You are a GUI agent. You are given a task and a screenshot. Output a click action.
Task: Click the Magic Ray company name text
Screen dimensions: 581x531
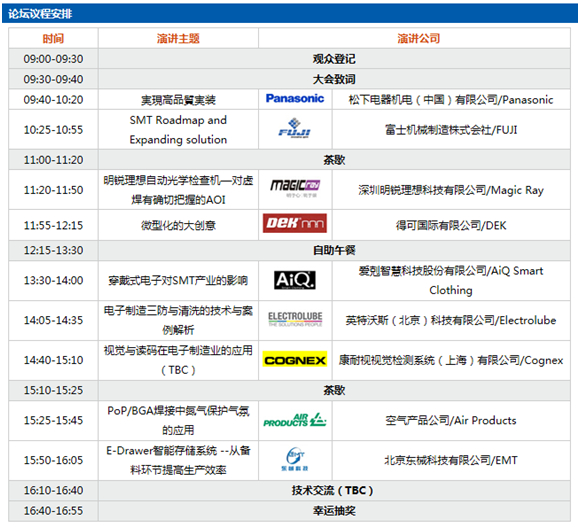[451, 190]
